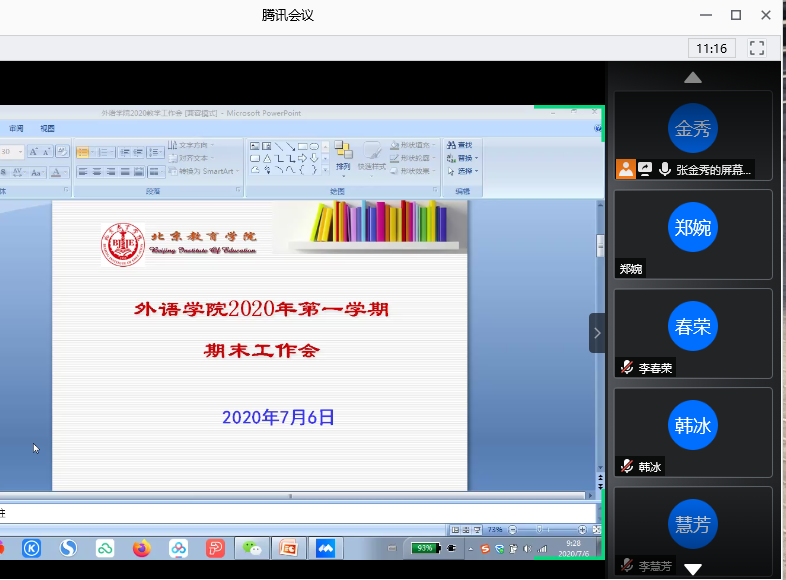This screenshot has width=786, height=580.
Task: Toggle align text left
Action: [83, 172]
